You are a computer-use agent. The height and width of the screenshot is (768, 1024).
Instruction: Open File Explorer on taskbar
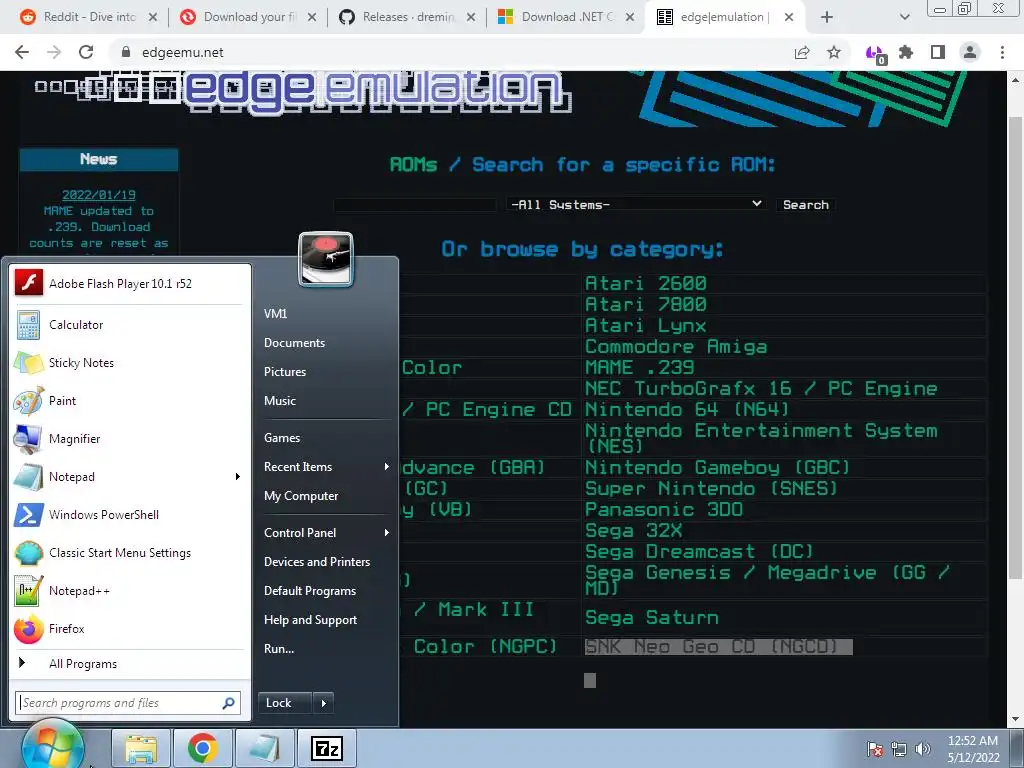[140, 748]
